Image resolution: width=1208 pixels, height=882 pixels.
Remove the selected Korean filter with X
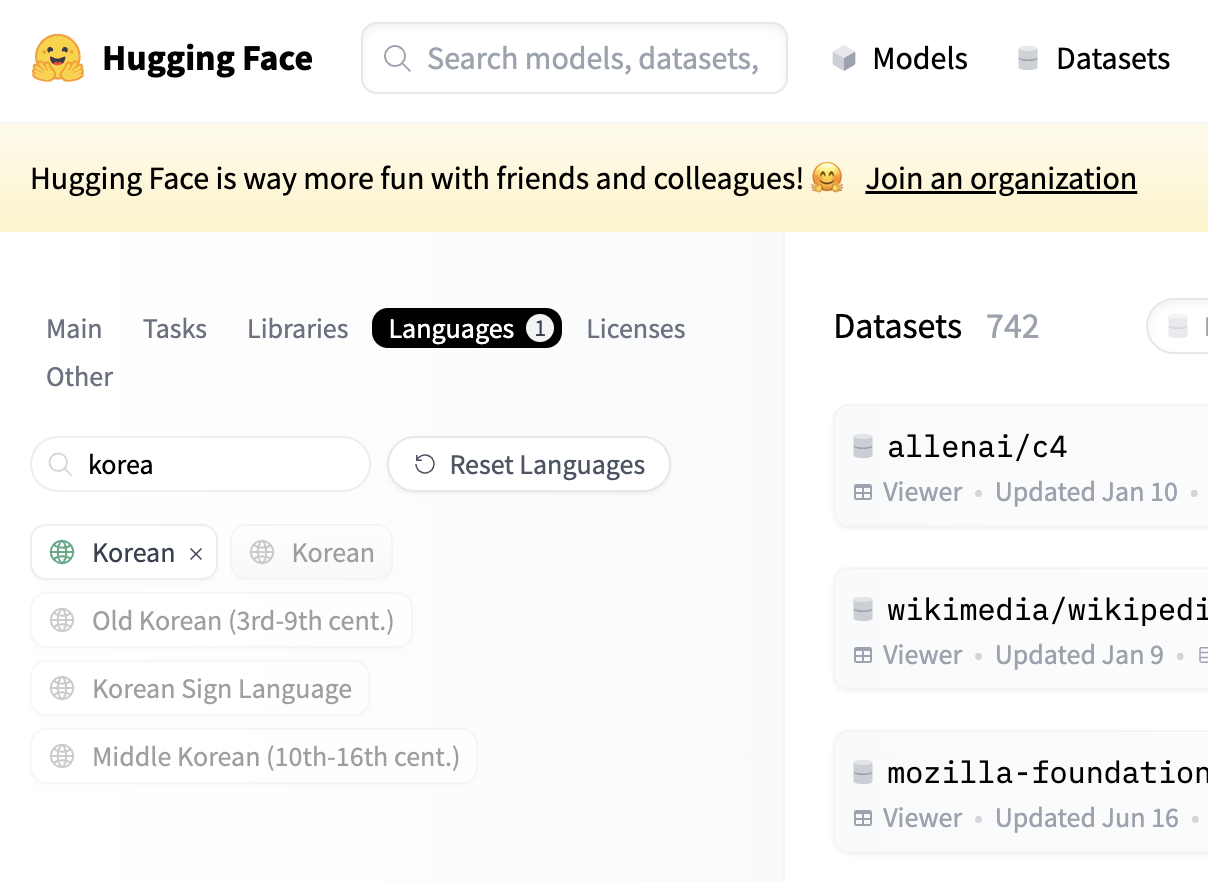(196, 553)
